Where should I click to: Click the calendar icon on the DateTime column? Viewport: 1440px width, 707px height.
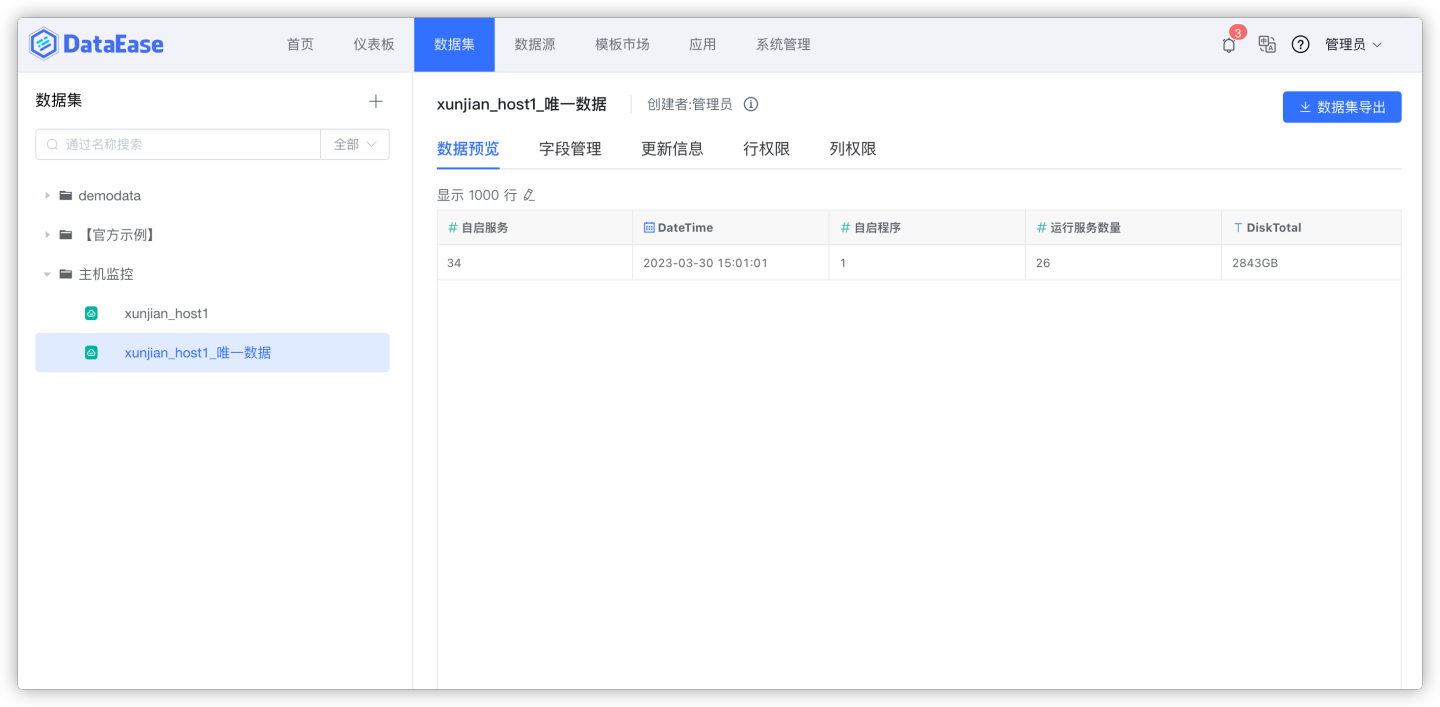pos(648,227)
